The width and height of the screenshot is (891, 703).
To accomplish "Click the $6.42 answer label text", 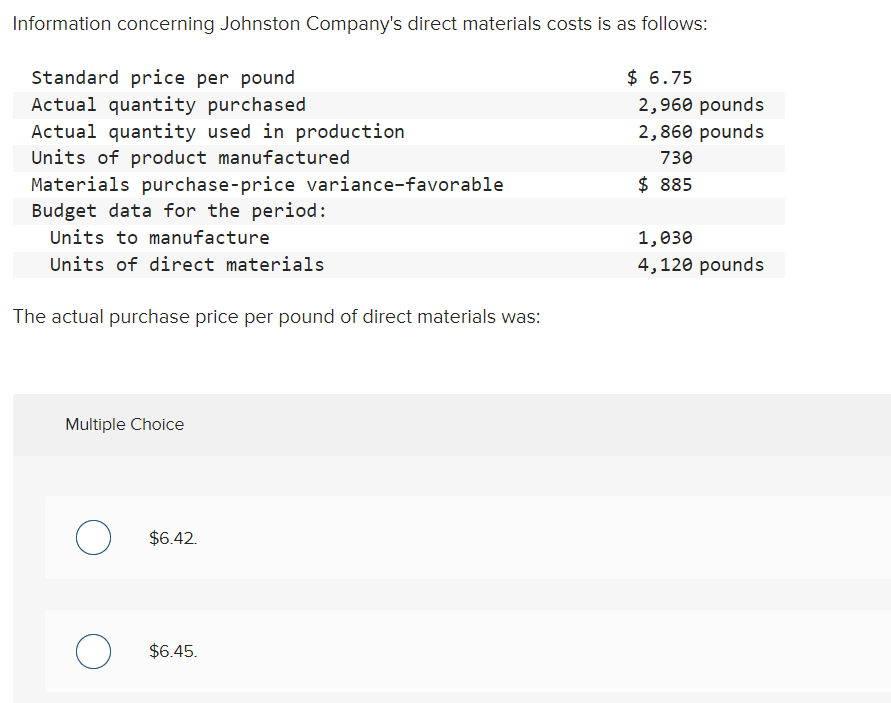I will coord(173,538).
